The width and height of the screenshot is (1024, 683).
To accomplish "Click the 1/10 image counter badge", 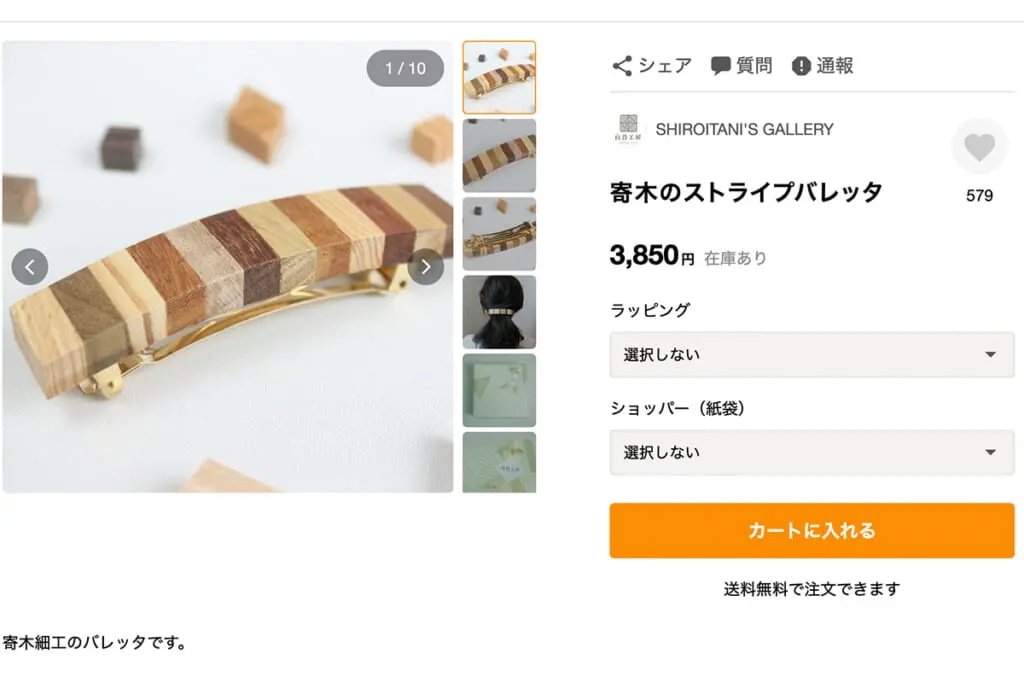I will click(x=404, y=70).
